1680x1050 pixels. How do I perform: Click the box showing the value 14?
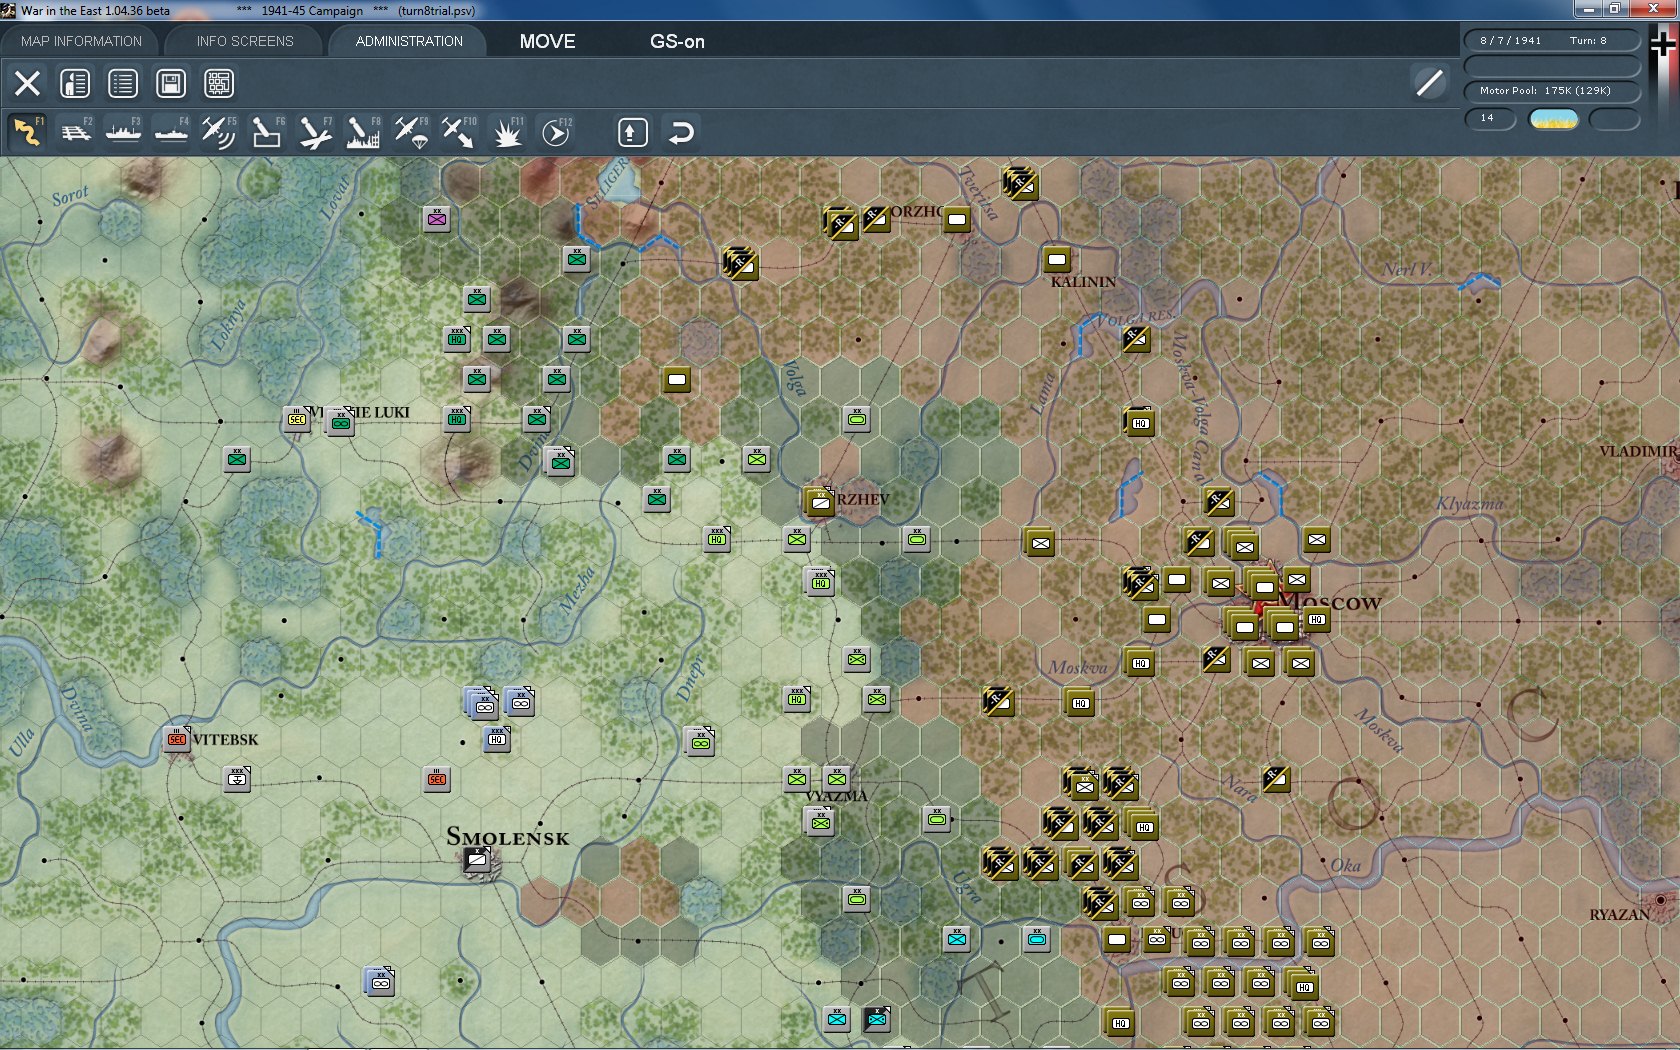(1491, 119)
